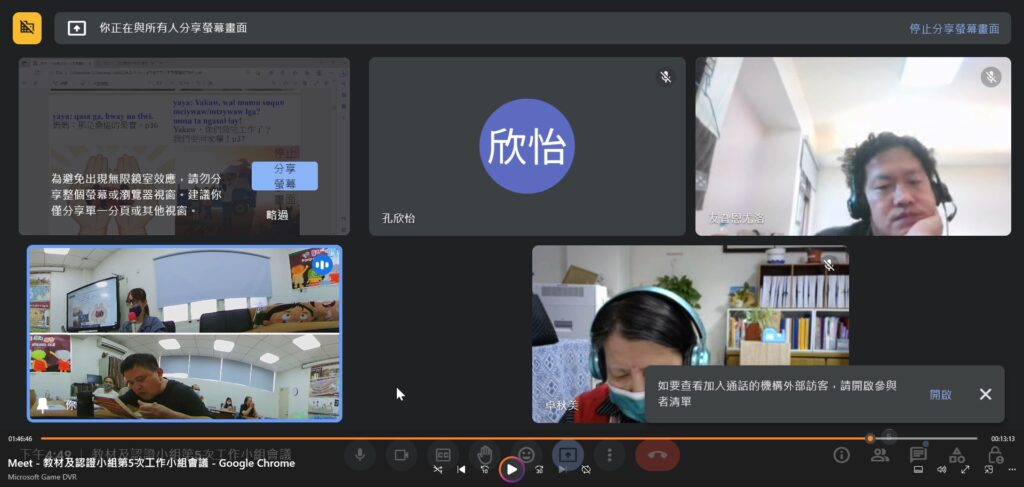The height and width of the screenshot is (487, 1024).
Task: Click the orange video progress slider handle
Action: 870,438
